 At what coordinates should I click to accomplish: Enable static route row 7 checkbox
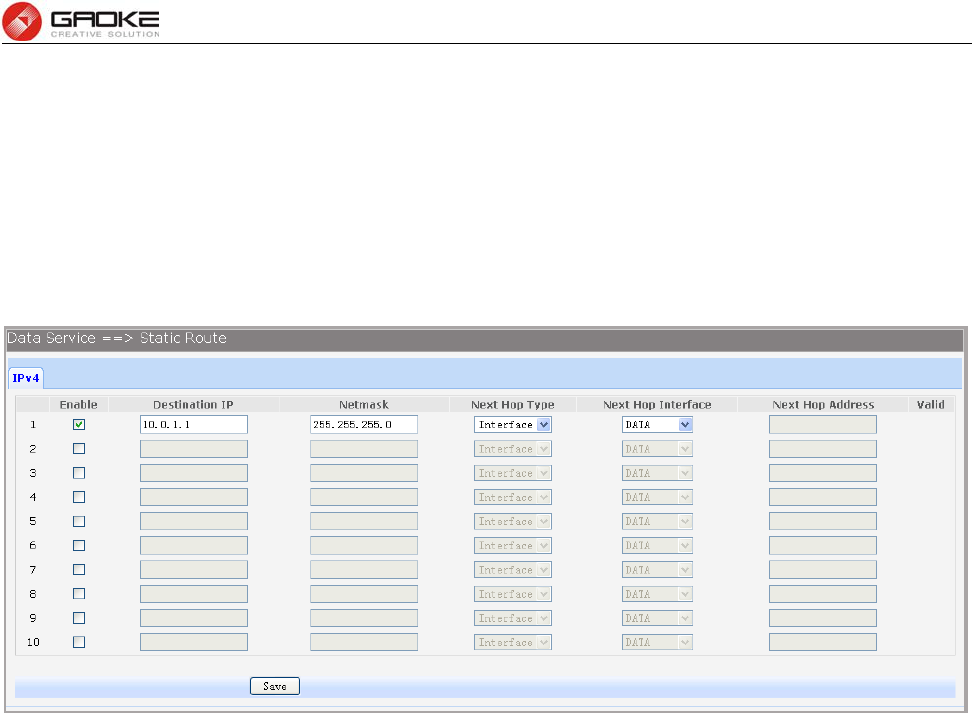79,570
